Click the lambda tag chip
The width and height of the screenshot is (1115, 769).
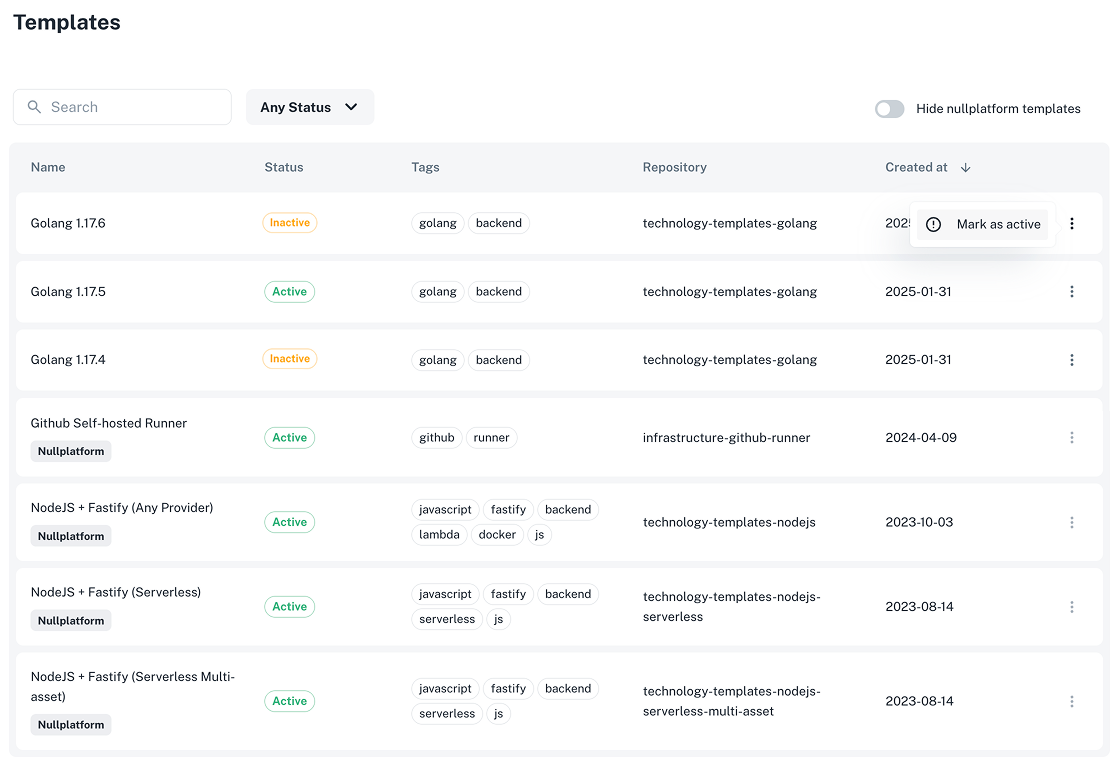(x=439, y=535)
